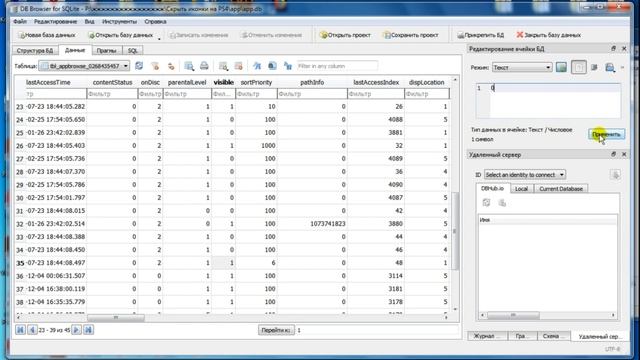Select the DBHub.io tab
The image size is (640, 360).
pos(492,188)
